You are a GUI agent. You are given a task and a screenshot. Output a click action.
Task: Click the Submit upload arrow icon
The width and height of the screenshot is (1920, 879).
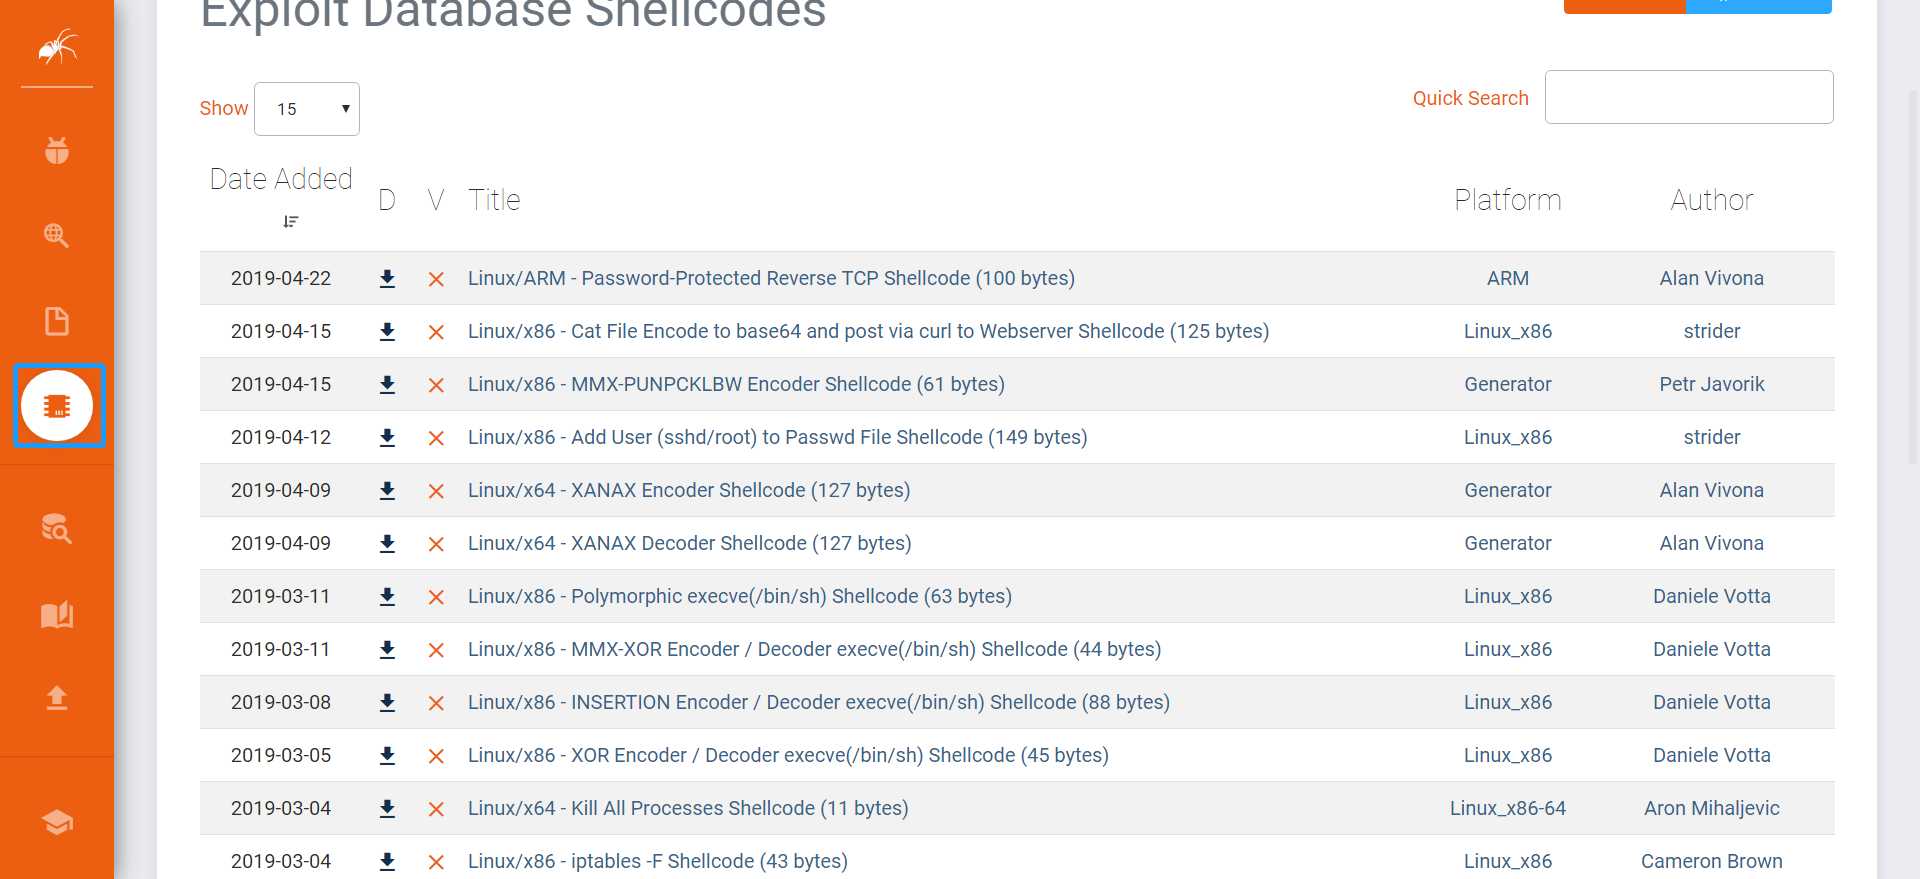click(x=57, y=698)
